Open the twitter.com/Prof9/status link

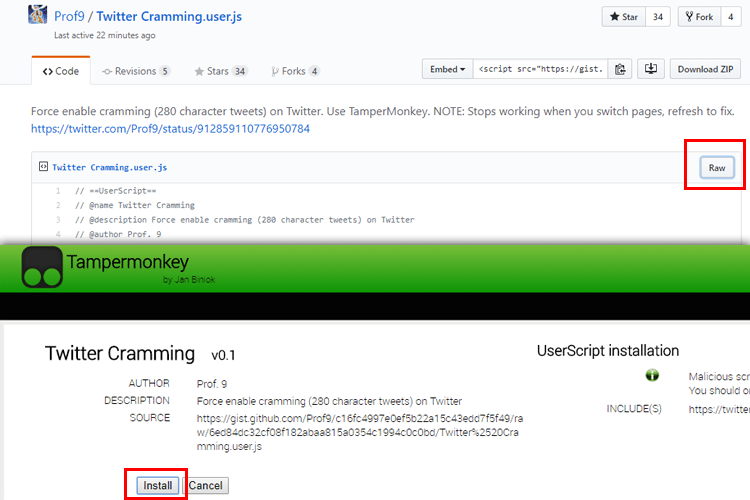170,129
